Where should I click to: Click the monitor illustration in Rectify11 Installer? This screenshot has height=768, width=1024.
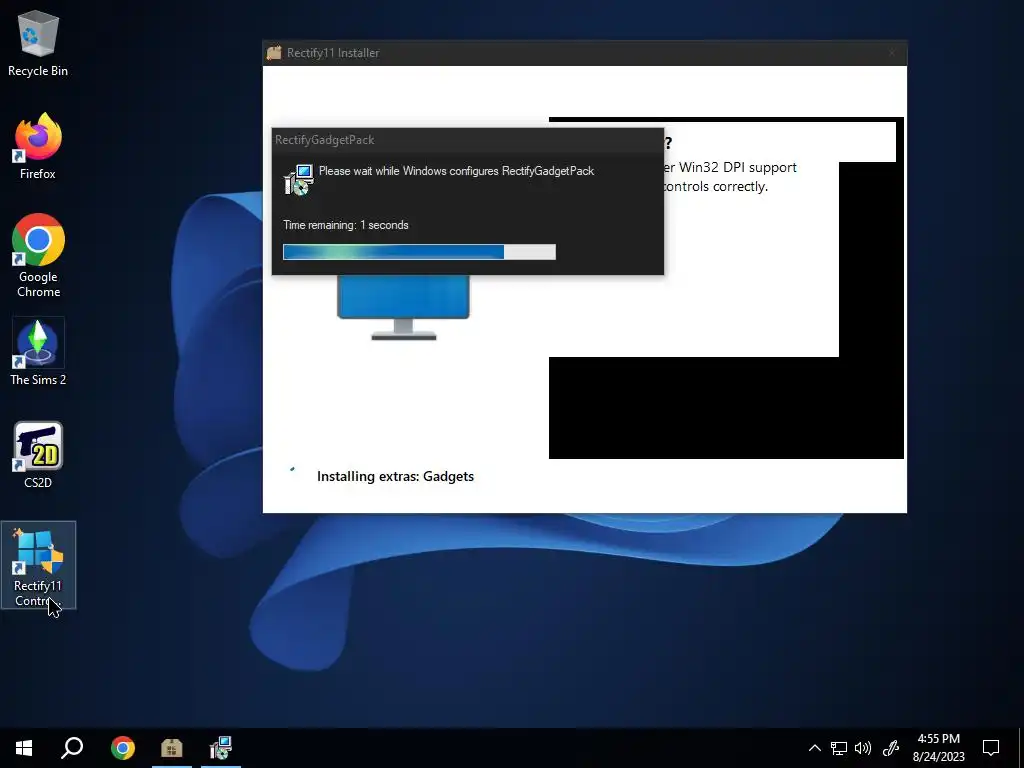[x=404, y=308]
